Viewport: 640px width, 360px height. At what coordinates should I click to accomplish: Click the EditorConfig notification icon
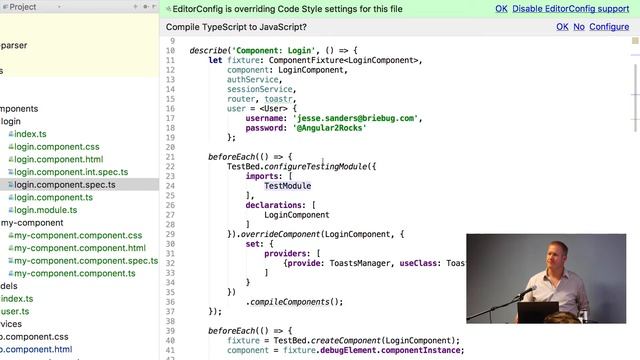169,9
